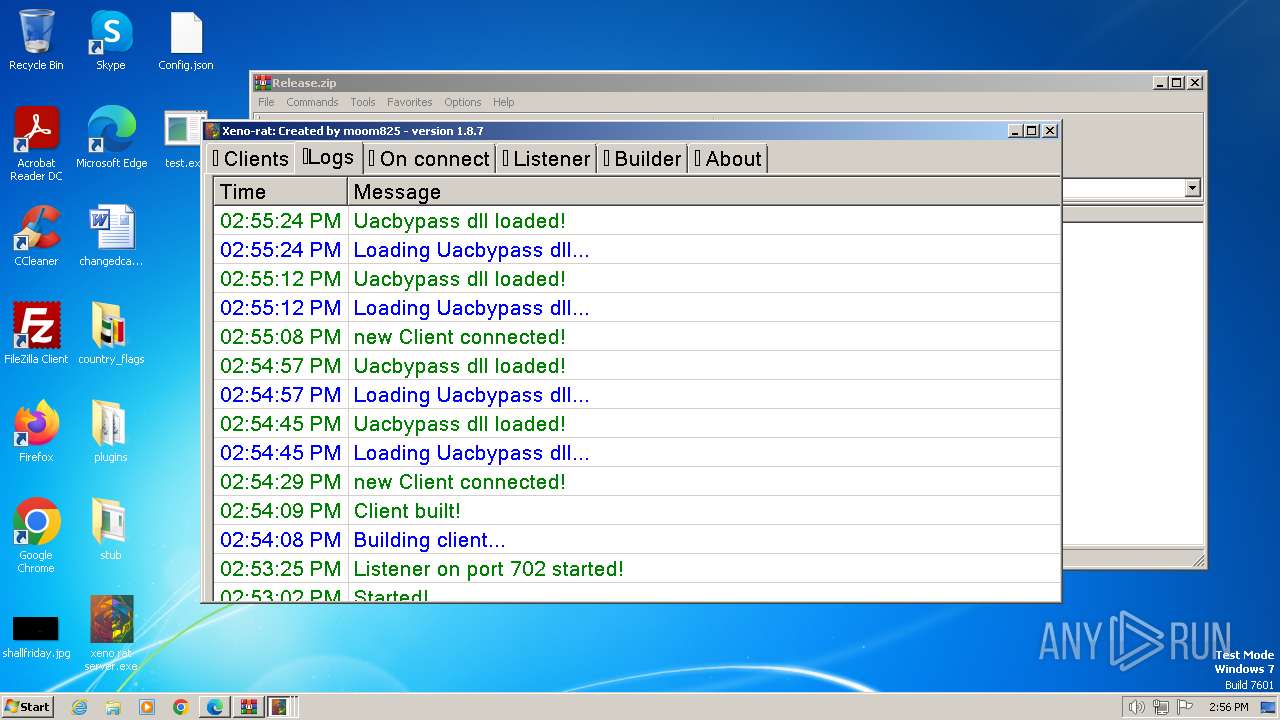Image resolution: width=1280 pixels, height=720 pixels.
Task: Select the shallfriday.jpg image file
Action: [x=36, y=636]
